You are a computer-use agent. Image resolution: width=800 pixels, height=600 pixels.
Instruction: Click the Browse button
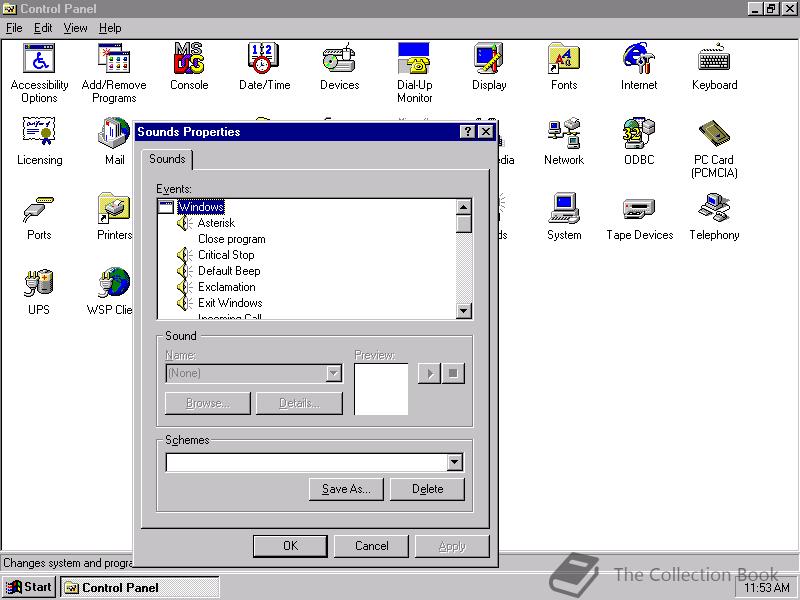[x=208, y=403]
